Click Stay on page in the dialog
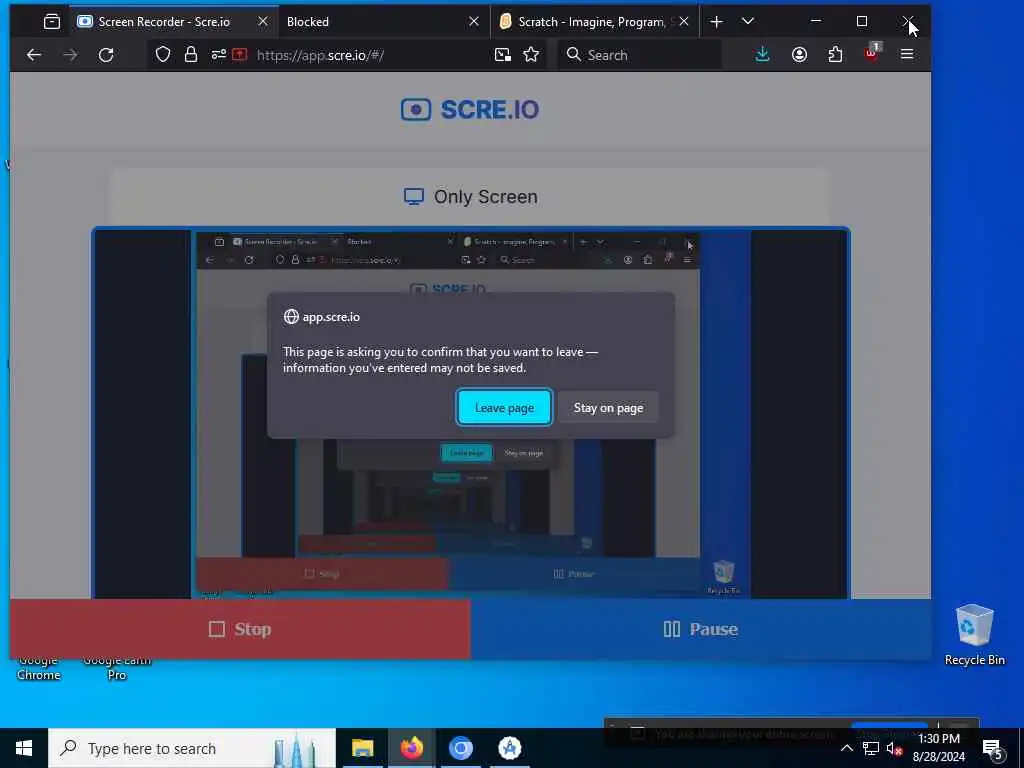The height and width of the screenshot is (768, 1024). pos(608,408)
